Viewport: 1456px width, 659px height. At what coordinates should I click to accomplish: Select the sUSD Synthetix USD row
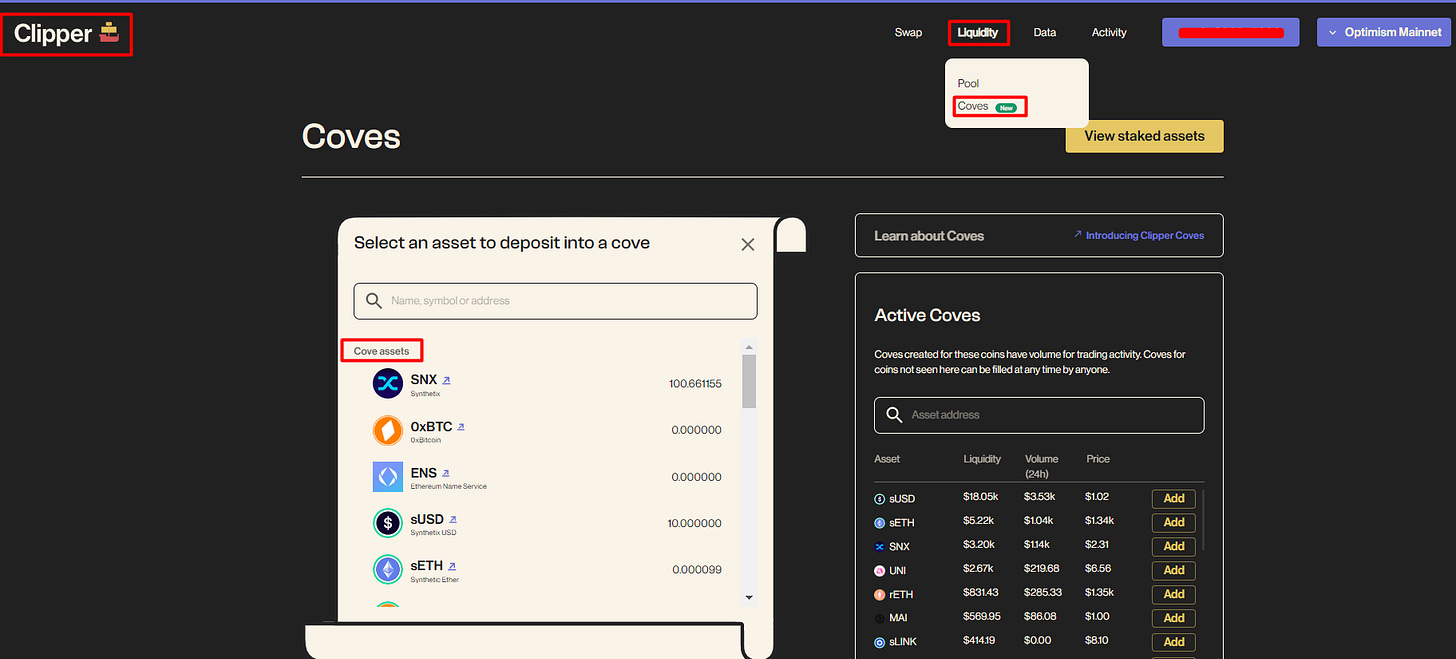pos(547,523)
